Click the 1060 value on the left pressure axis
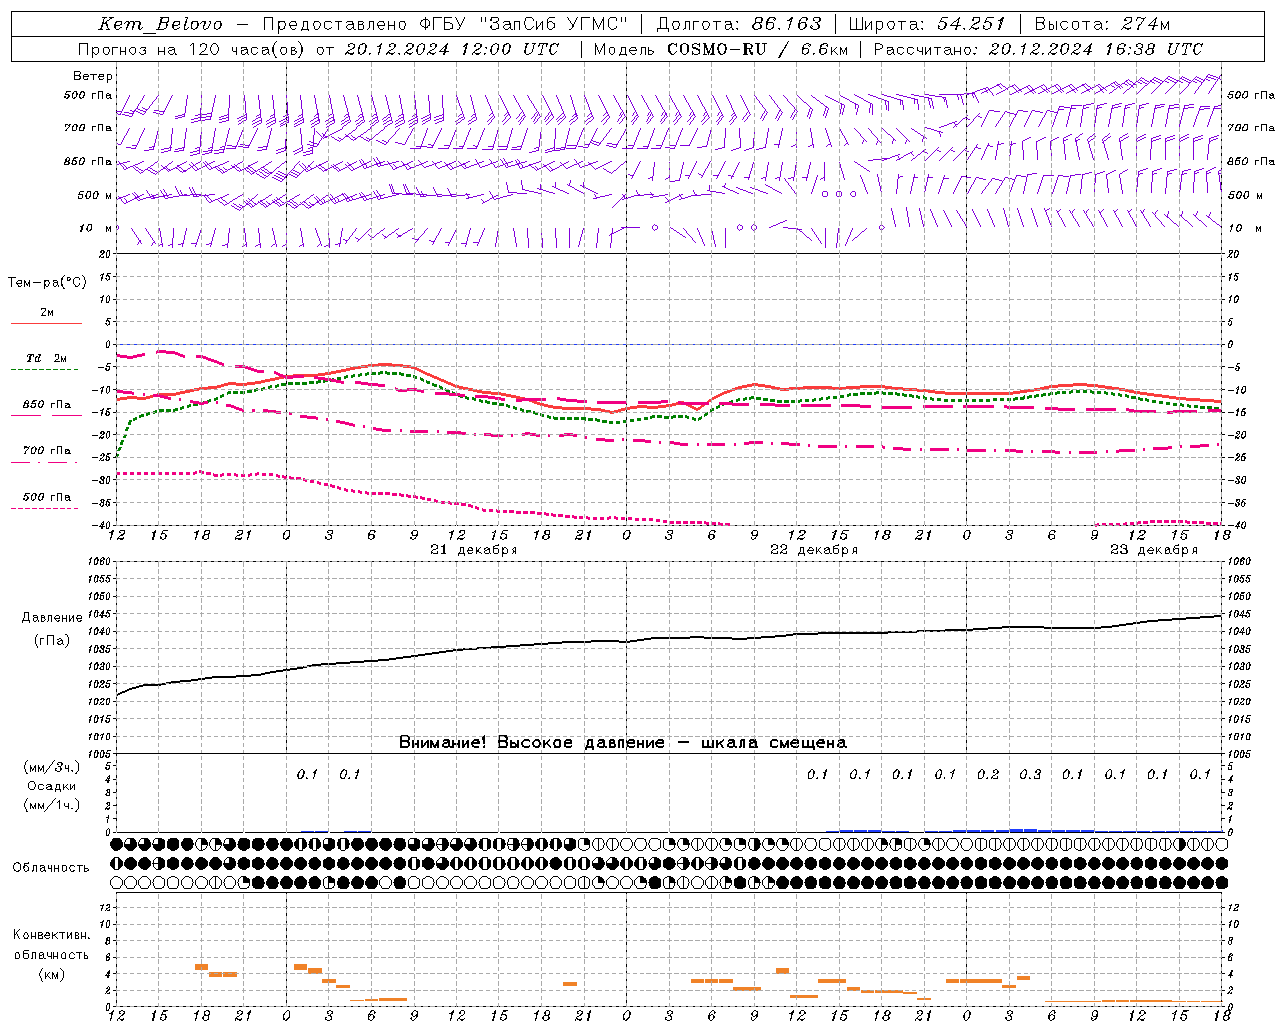Viewport: 1280px width, 1024px height. (x=97, y=562)
